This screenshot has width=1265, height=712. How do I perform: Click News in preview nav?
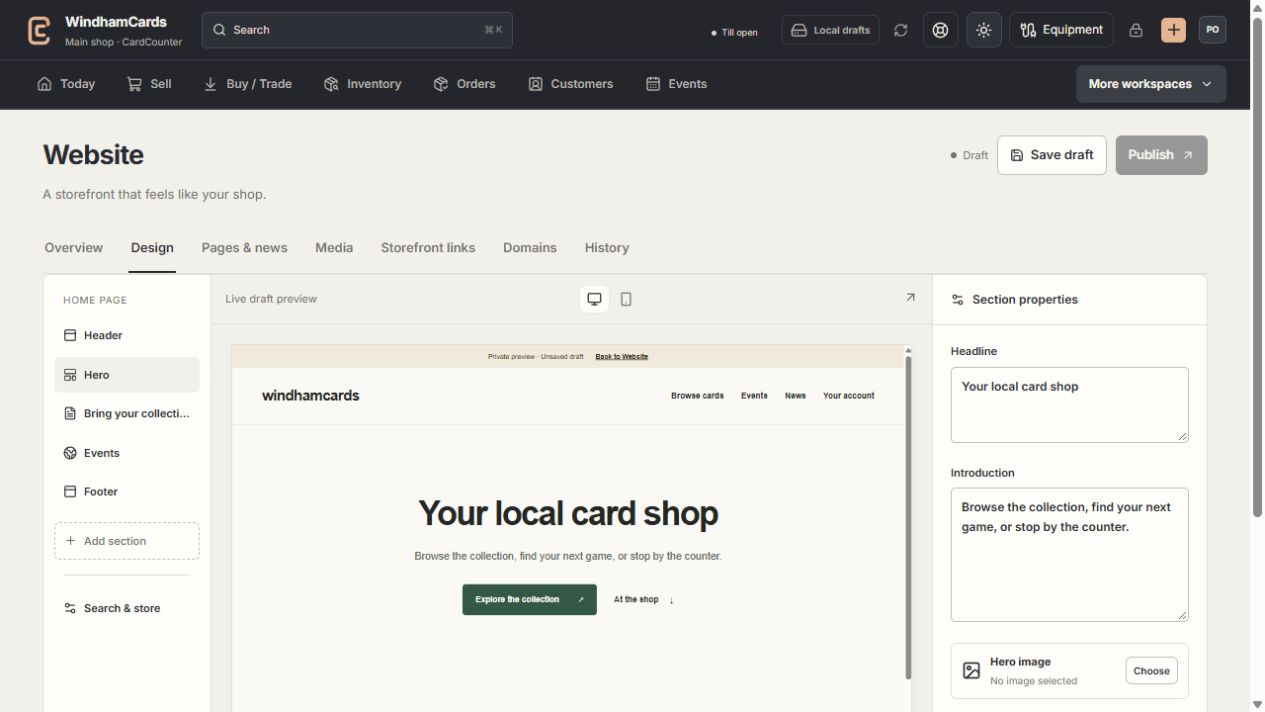795,396
